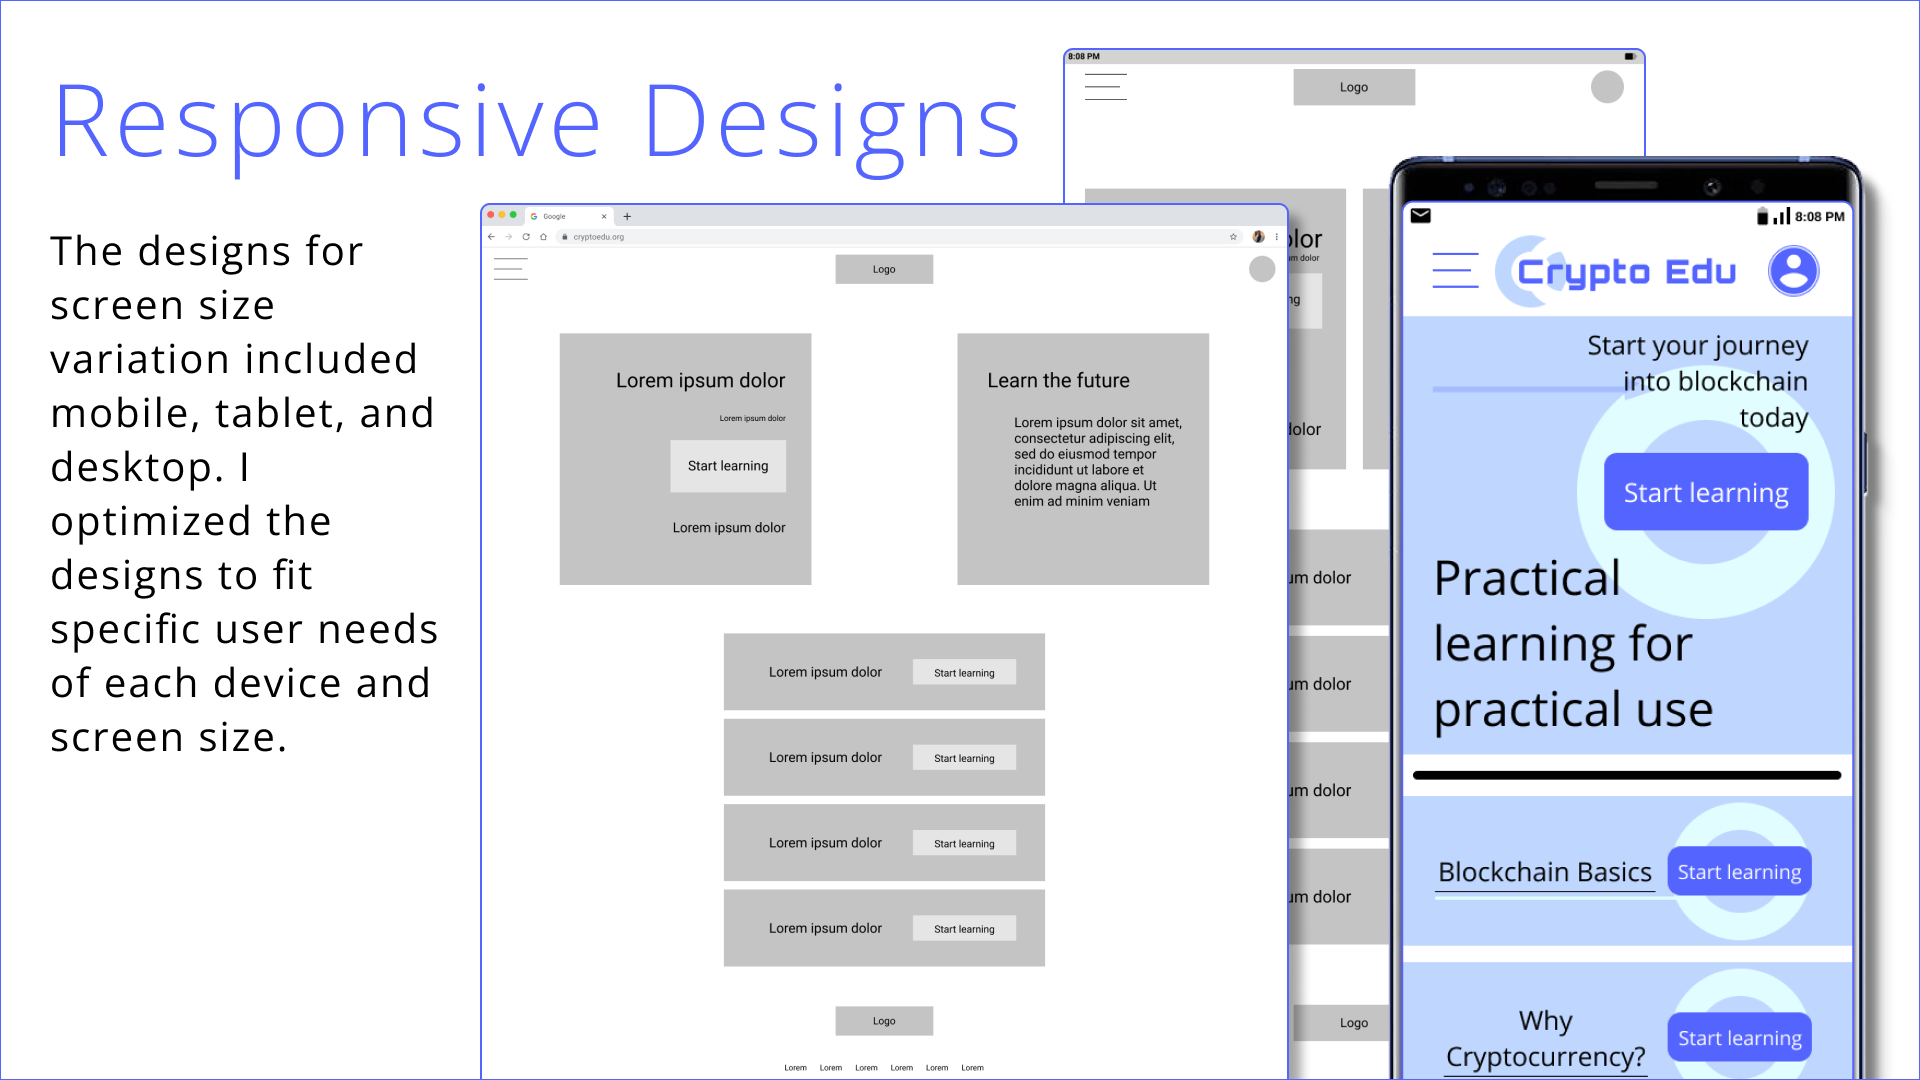Click the mail icon in phone status bar
The image size is (1920, 1080).
click(1420, 216)
